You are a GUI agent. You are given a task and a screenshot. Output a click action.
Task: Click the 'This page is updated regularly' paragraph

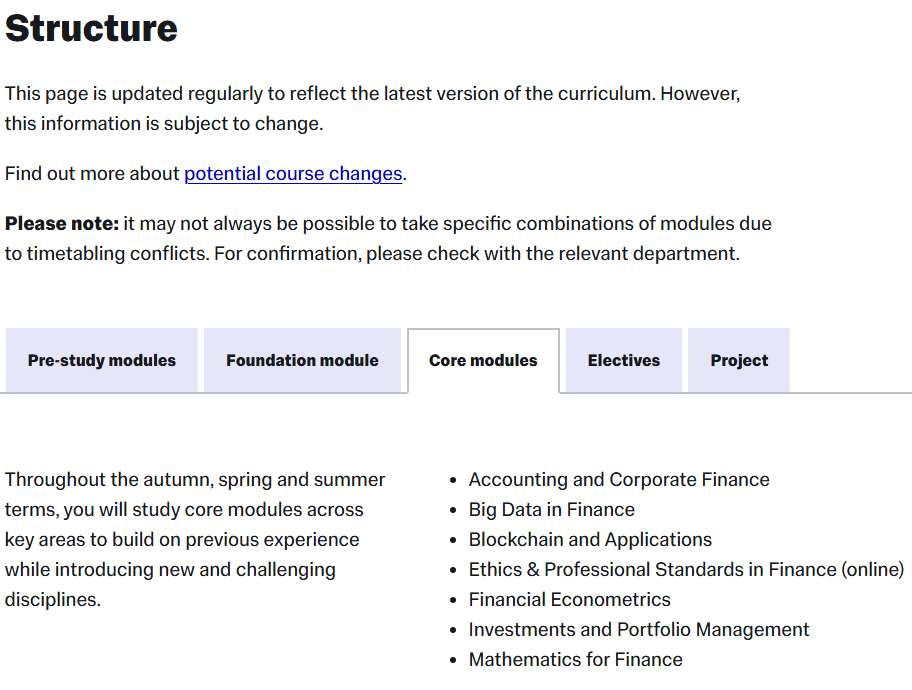372,94
